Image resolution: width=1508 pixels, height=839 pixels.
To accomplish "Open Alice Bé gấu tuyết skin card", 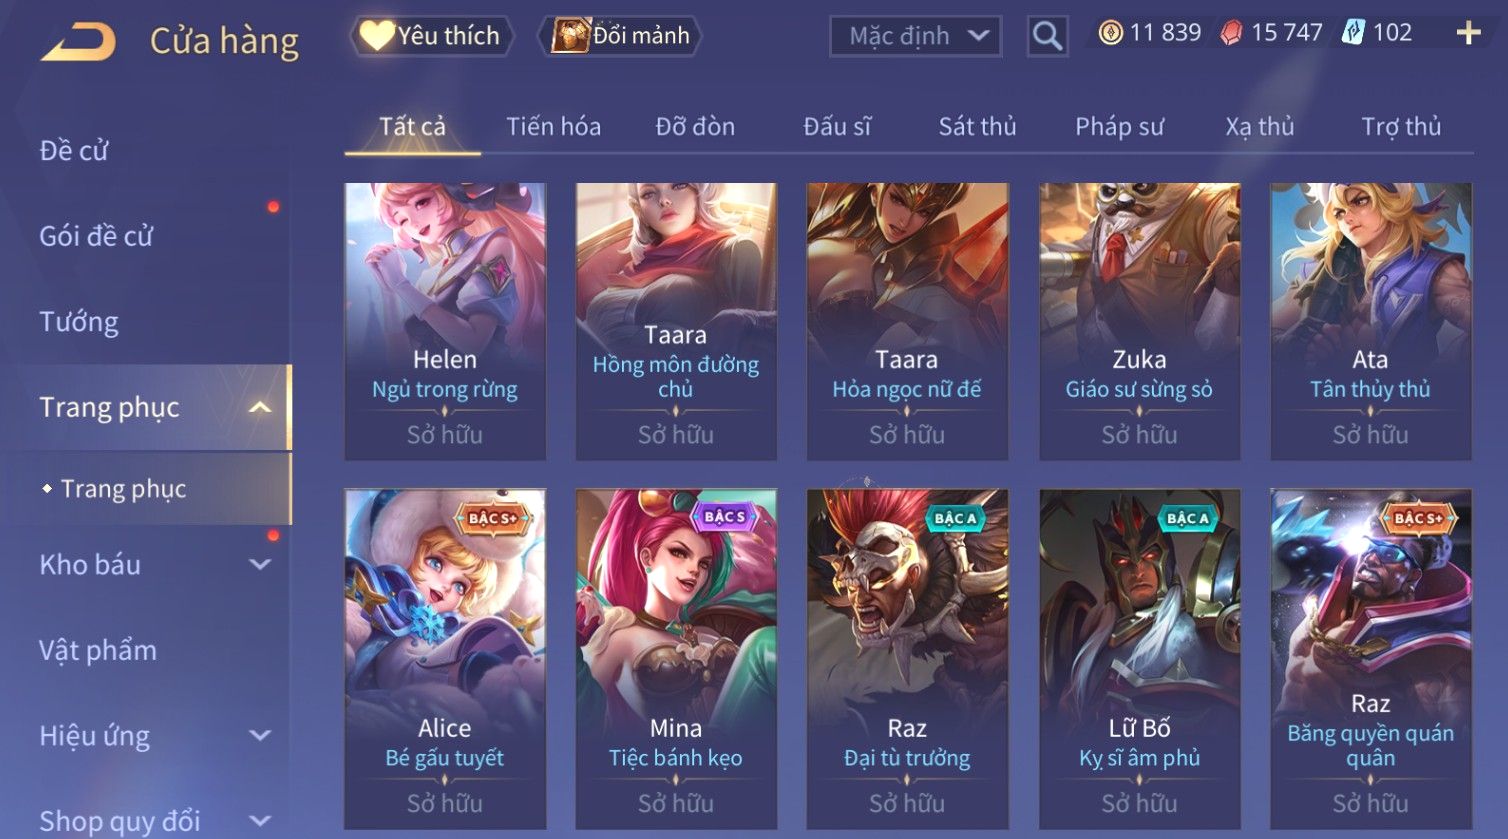I will coord(445,660).
